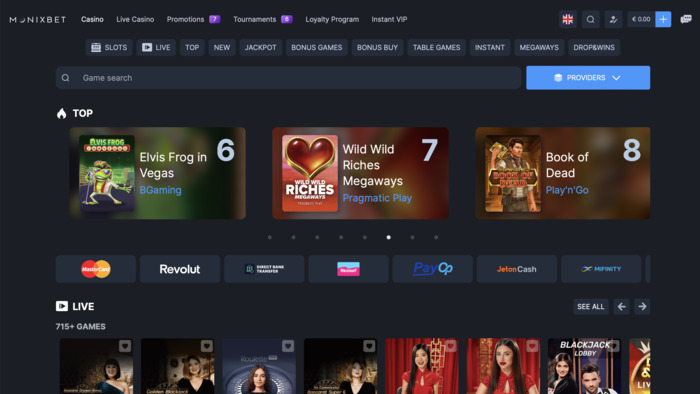This screenshot has height=394, width=700.
Task: Click the header search magnifier icon
Action: coord(591,19)
